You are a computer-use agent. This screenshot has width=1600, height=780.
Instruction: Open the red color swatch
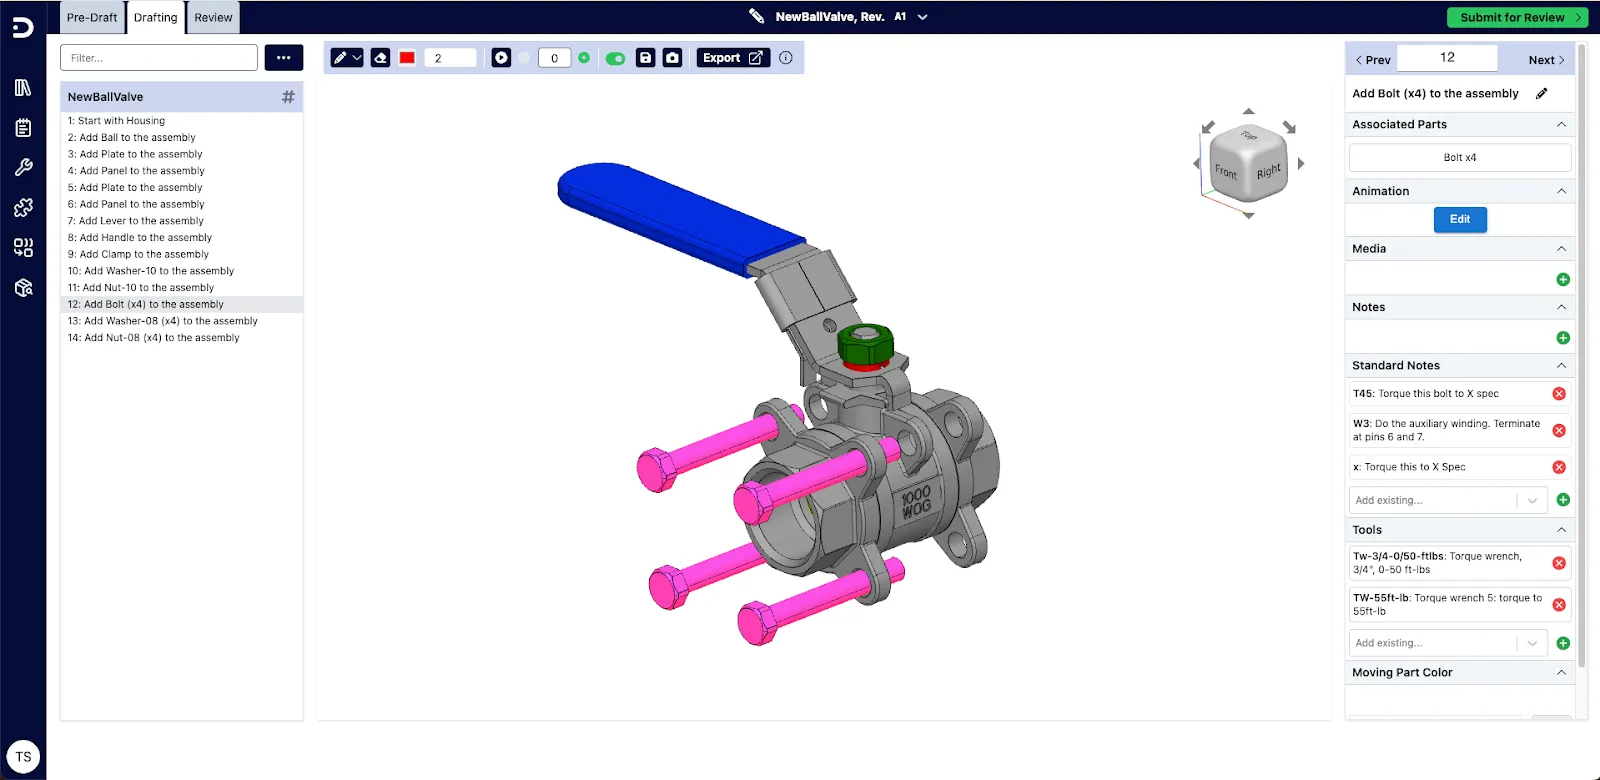click(x=407, y=58)
